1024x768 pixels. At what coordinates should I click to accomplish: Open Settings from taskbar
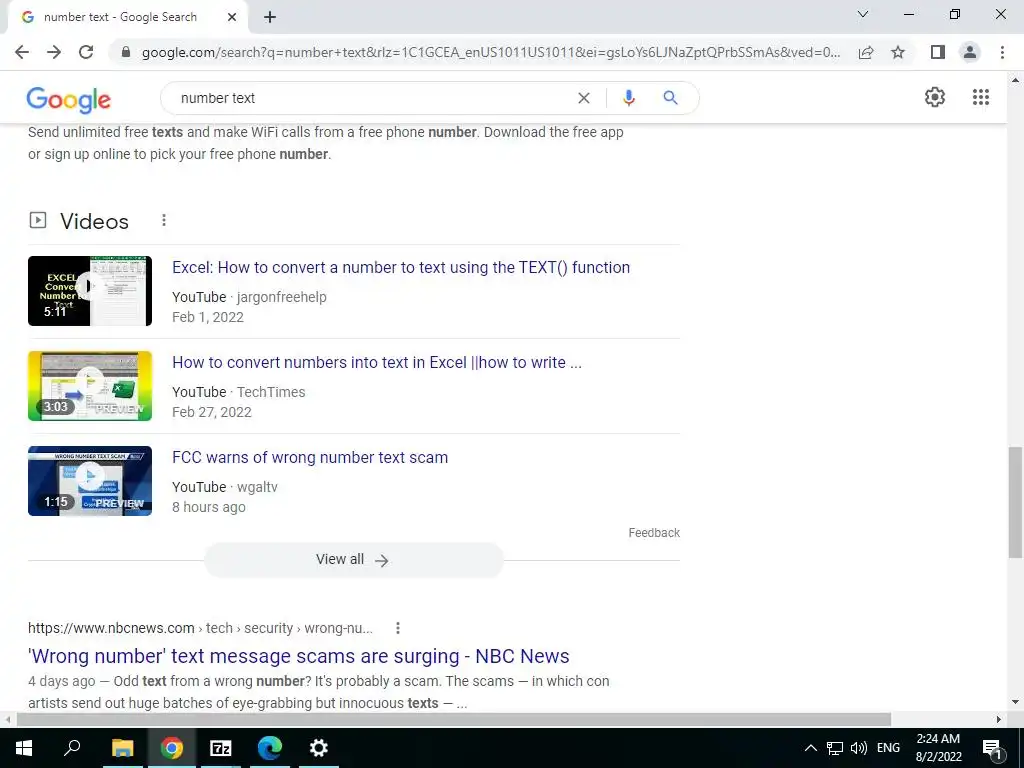point(319,748)
